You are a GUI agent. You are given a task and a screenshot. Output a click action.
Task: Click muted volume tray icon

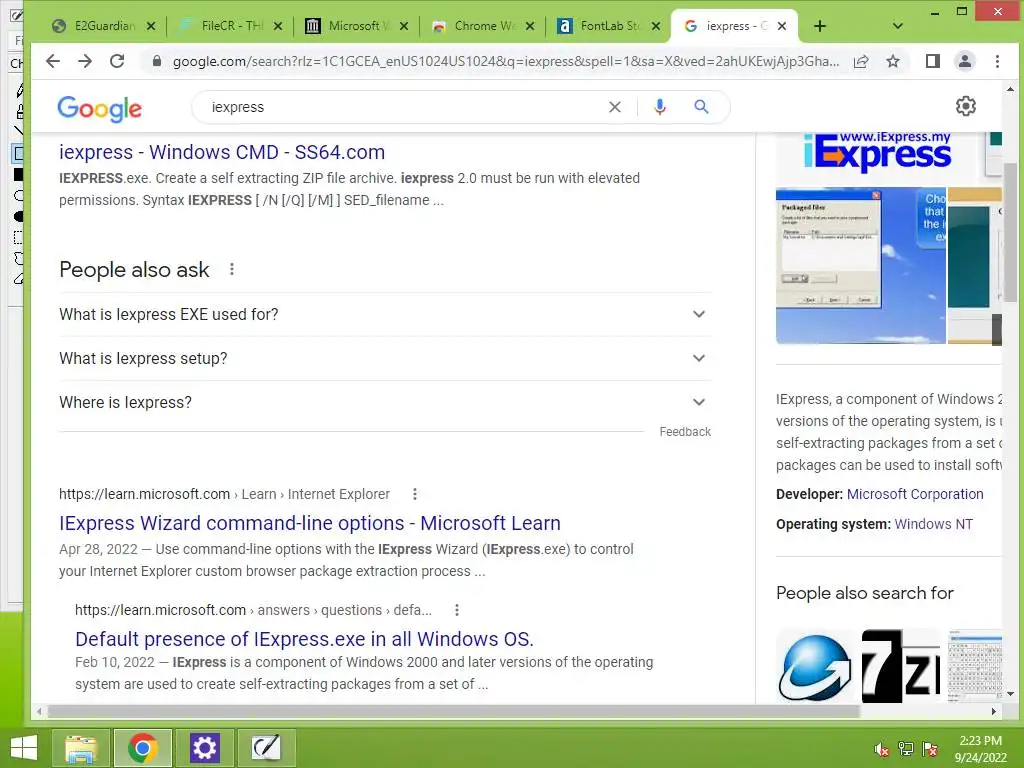pyautogui.click(x=881, y=749)
